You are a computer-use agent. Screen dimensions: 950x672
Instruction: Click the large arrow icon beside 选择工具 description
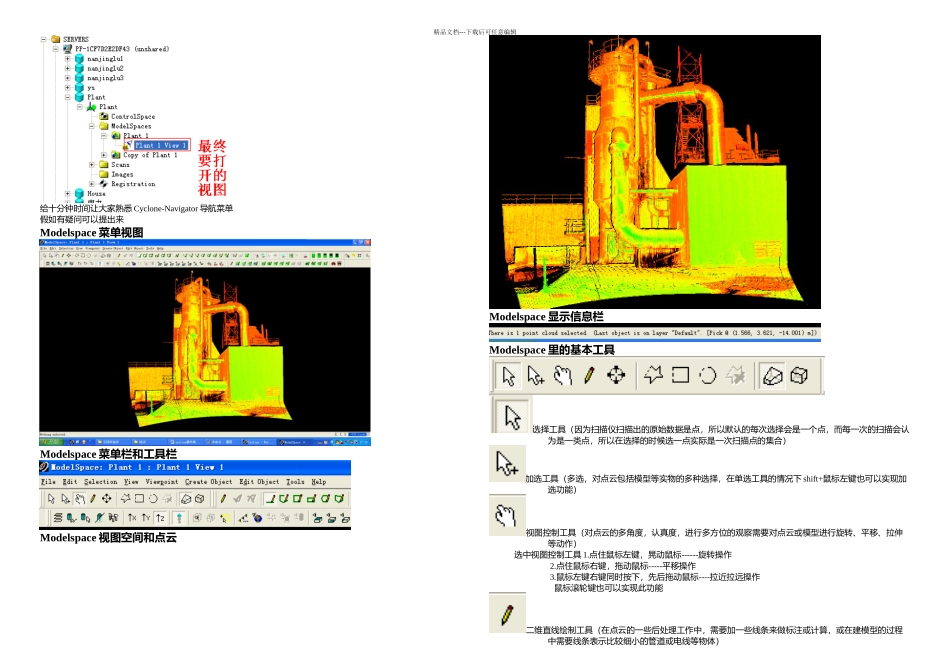pyautogui.click(x=513, y=417)
